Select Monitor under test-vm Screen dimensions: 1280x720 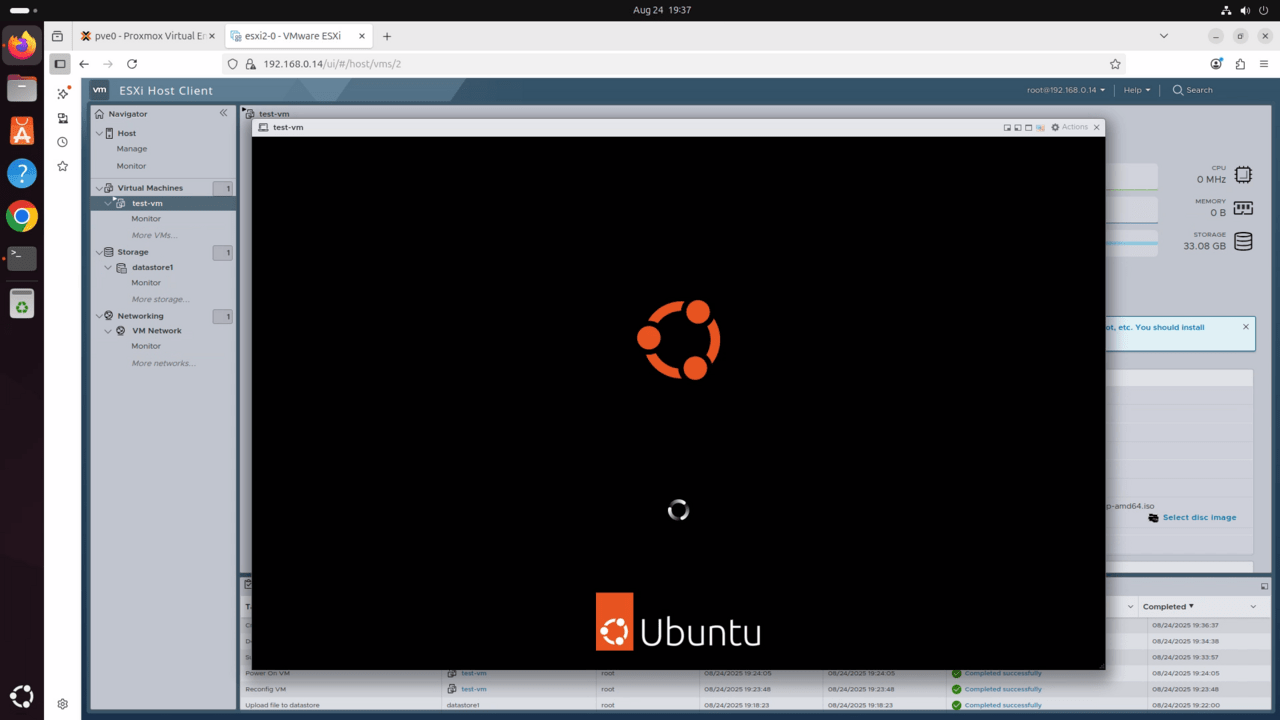(x=146, y=219)
